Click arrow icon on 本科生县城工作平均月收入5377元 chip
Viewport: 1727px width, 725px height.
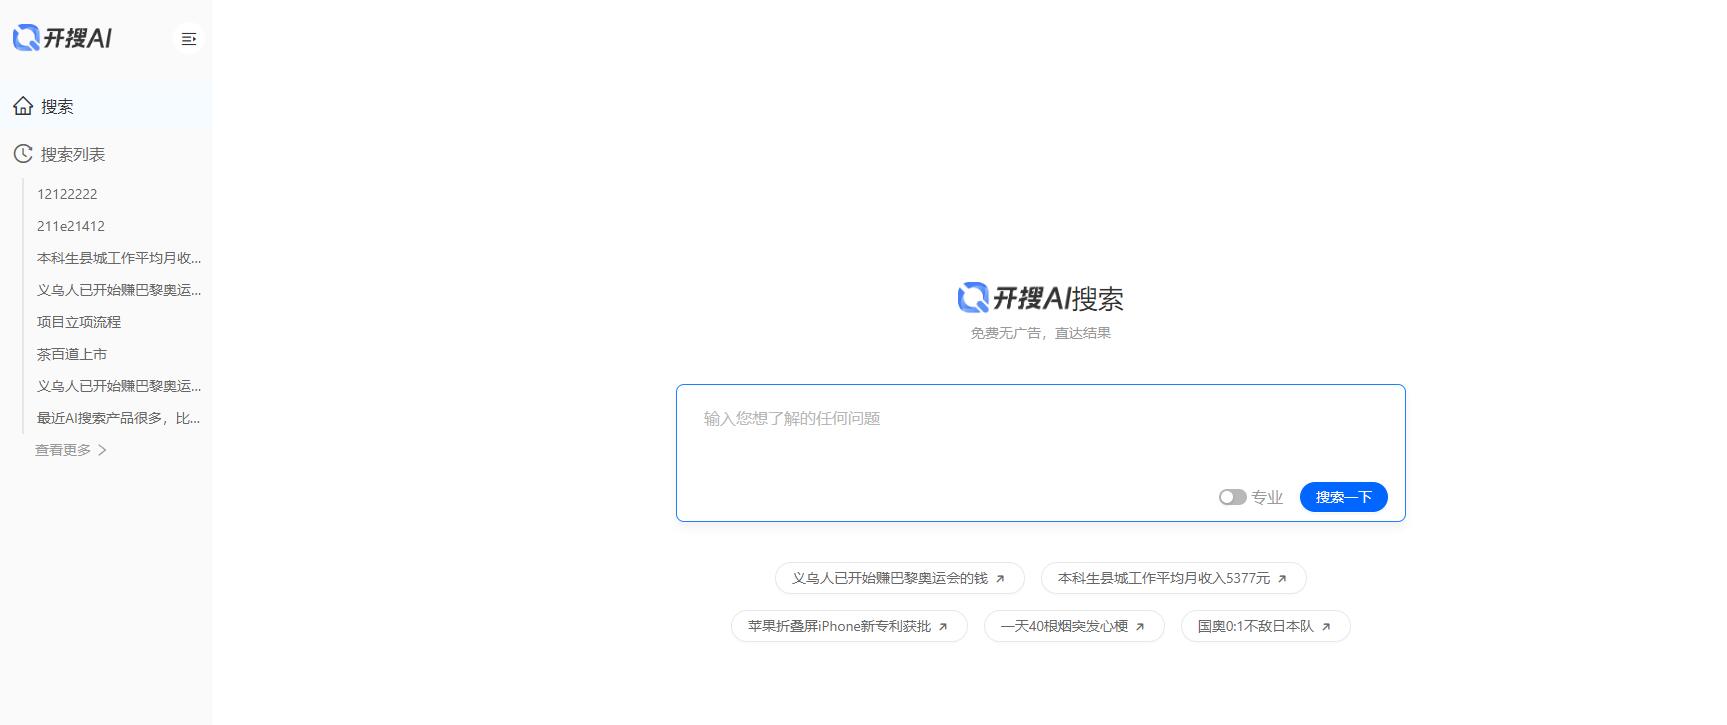pos(1282,579)
